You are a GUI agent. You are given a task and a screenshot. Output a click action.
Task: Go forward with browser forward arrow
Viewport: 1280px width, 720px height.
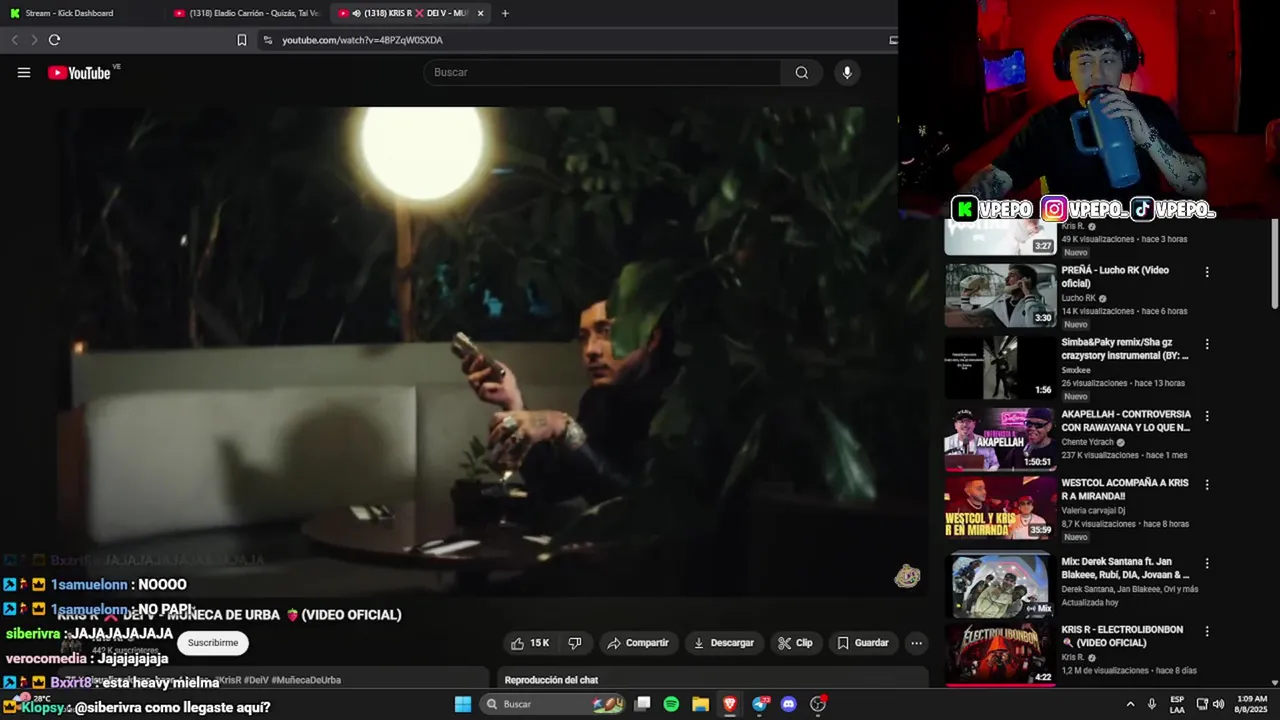point(33,40)
